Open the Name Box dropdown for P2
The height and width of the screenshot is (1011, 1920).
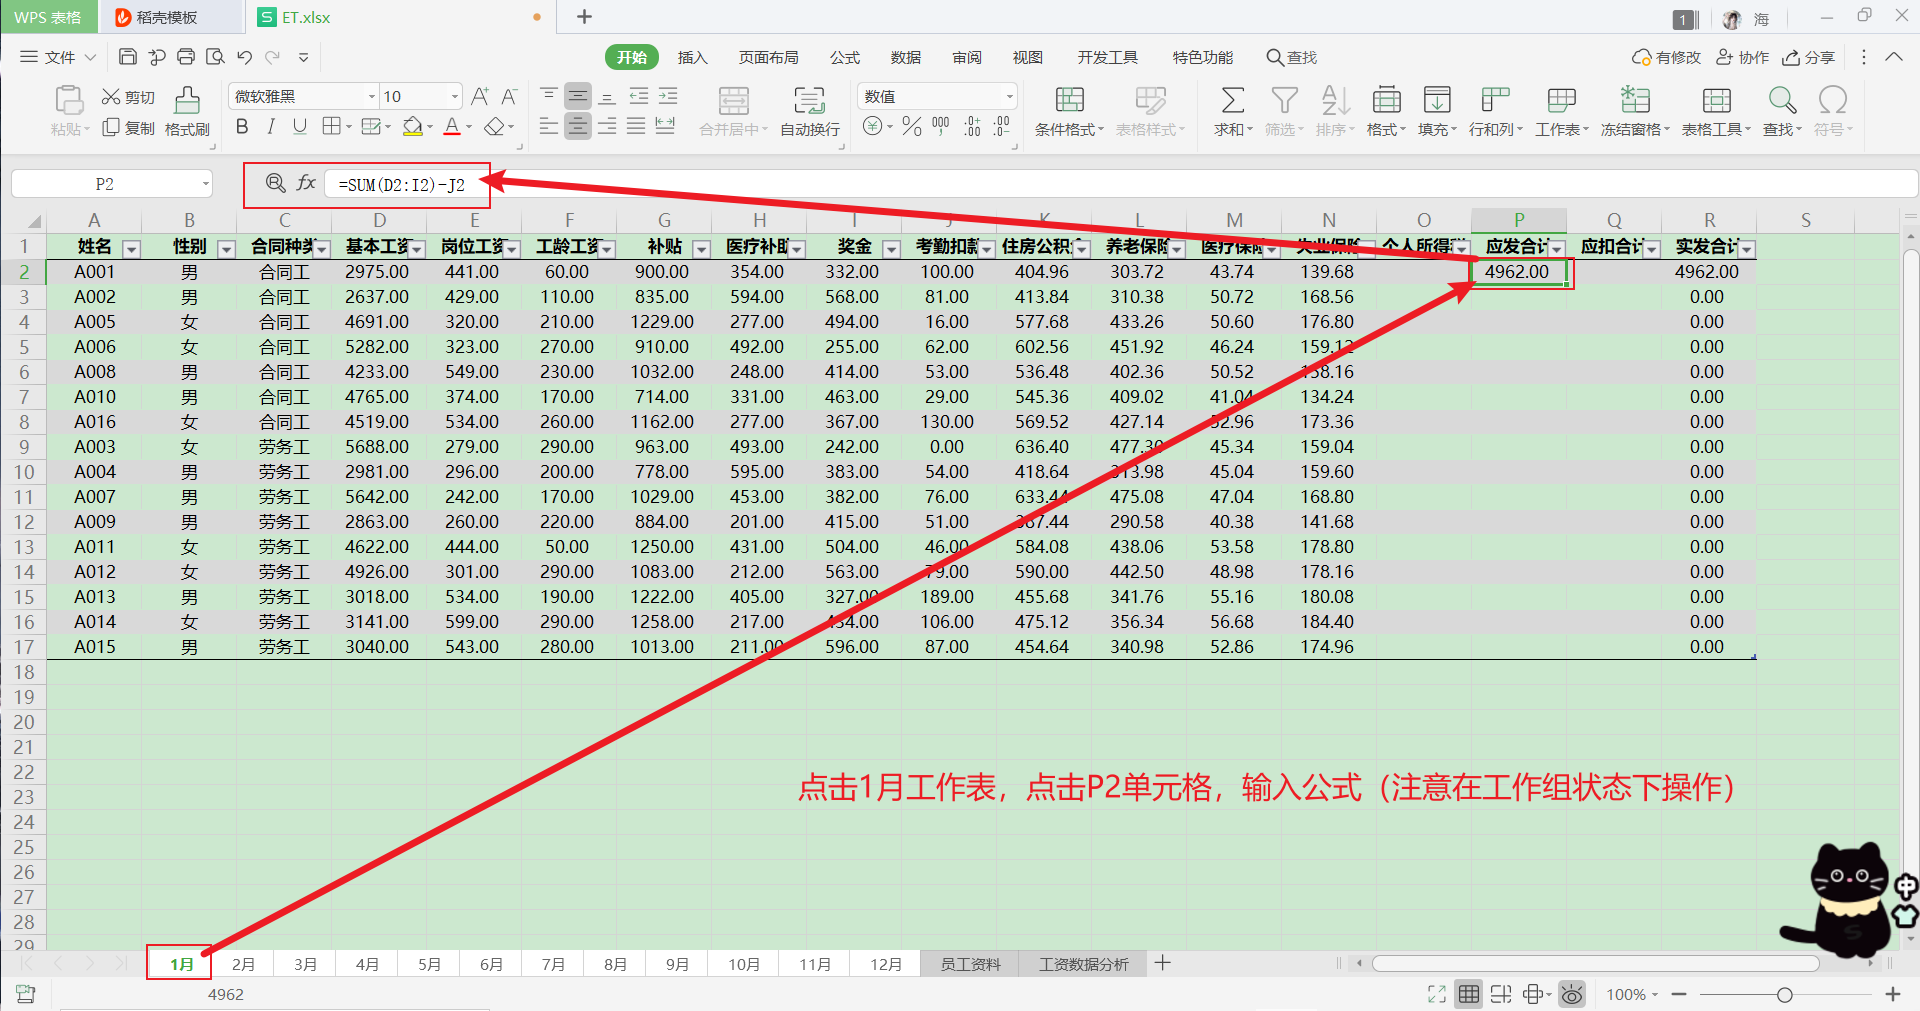(x=206, y=184)
